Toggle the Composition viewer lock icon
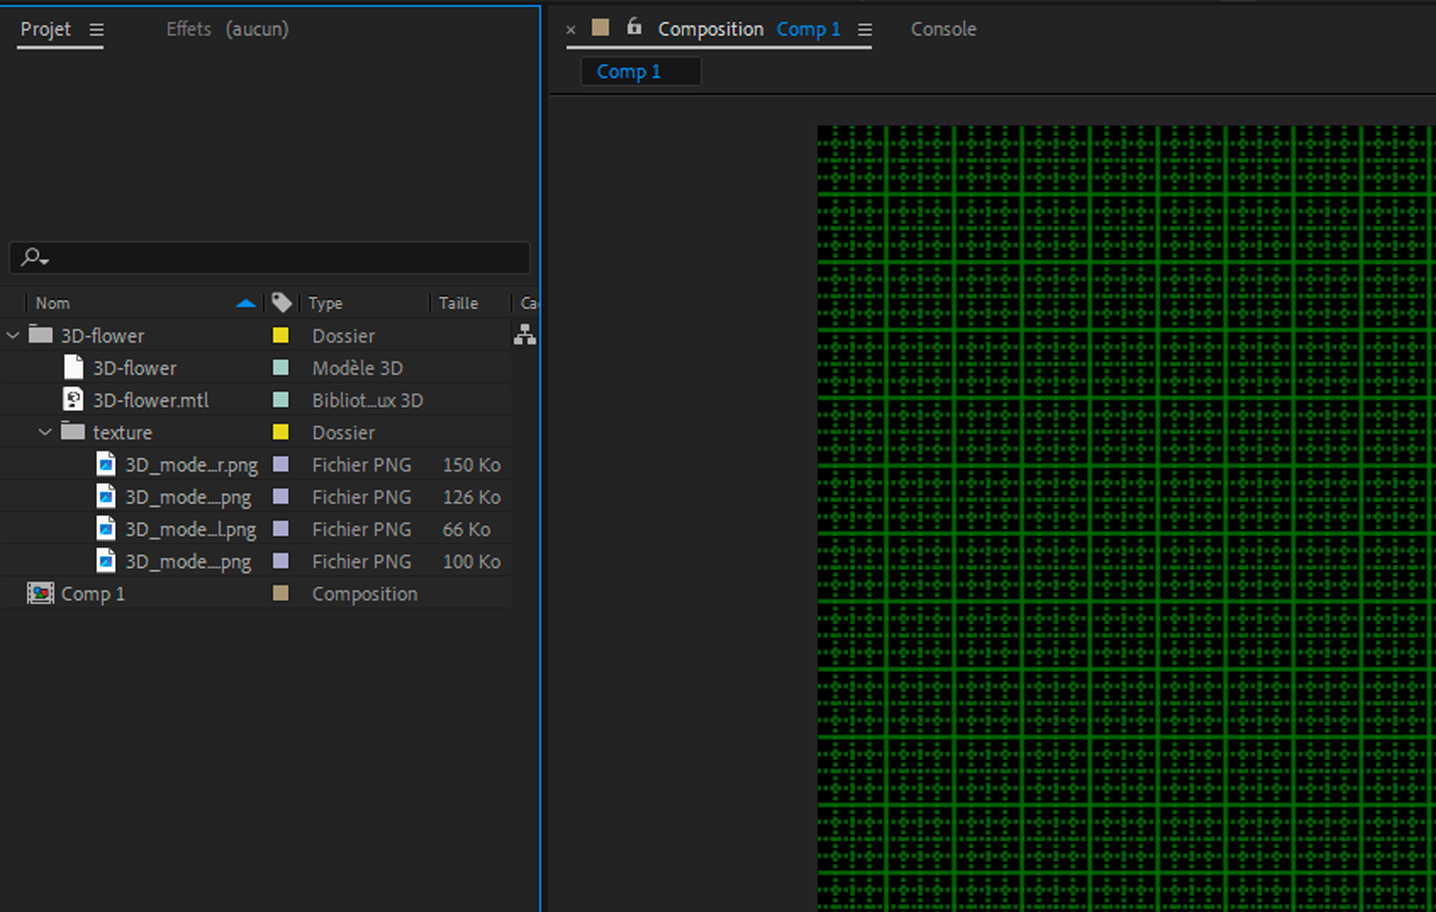1436x912 pixels. 634,27
